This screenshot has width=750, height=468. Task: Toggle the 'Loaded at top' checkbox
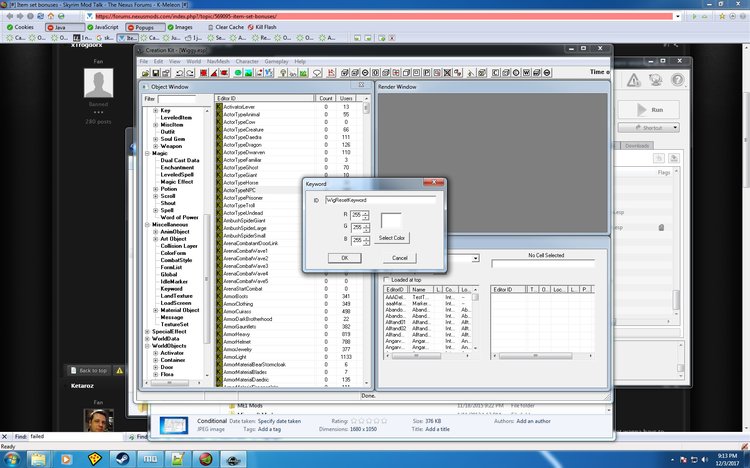tap(387, 279)
